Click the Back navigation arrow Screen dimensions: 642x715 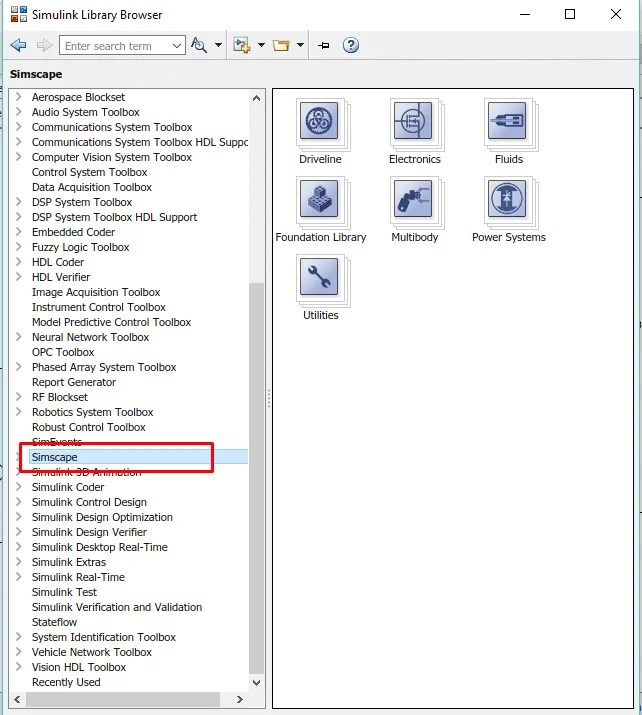click(x=19, y=45)
